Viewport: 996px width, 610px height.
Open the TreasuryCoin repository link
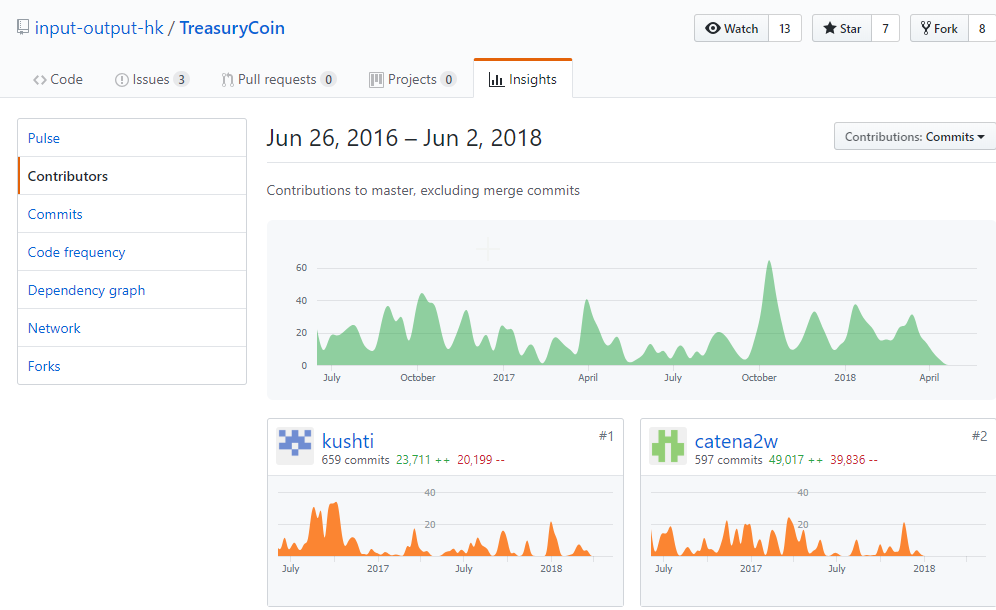(232, 28)
